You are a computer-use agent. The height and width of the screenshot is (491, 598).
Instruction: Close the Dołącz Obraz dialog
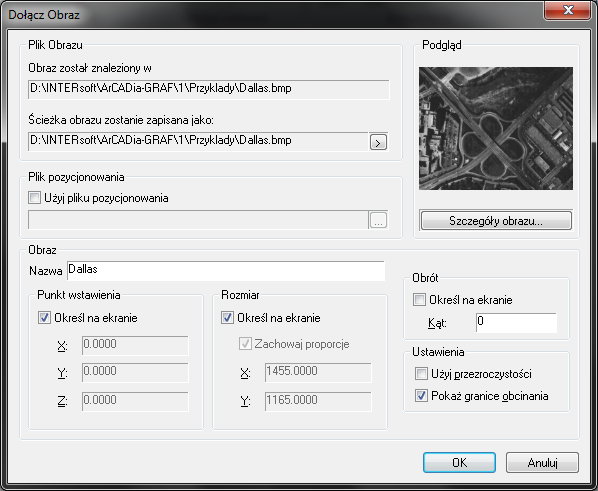click(x=568, y=10)
